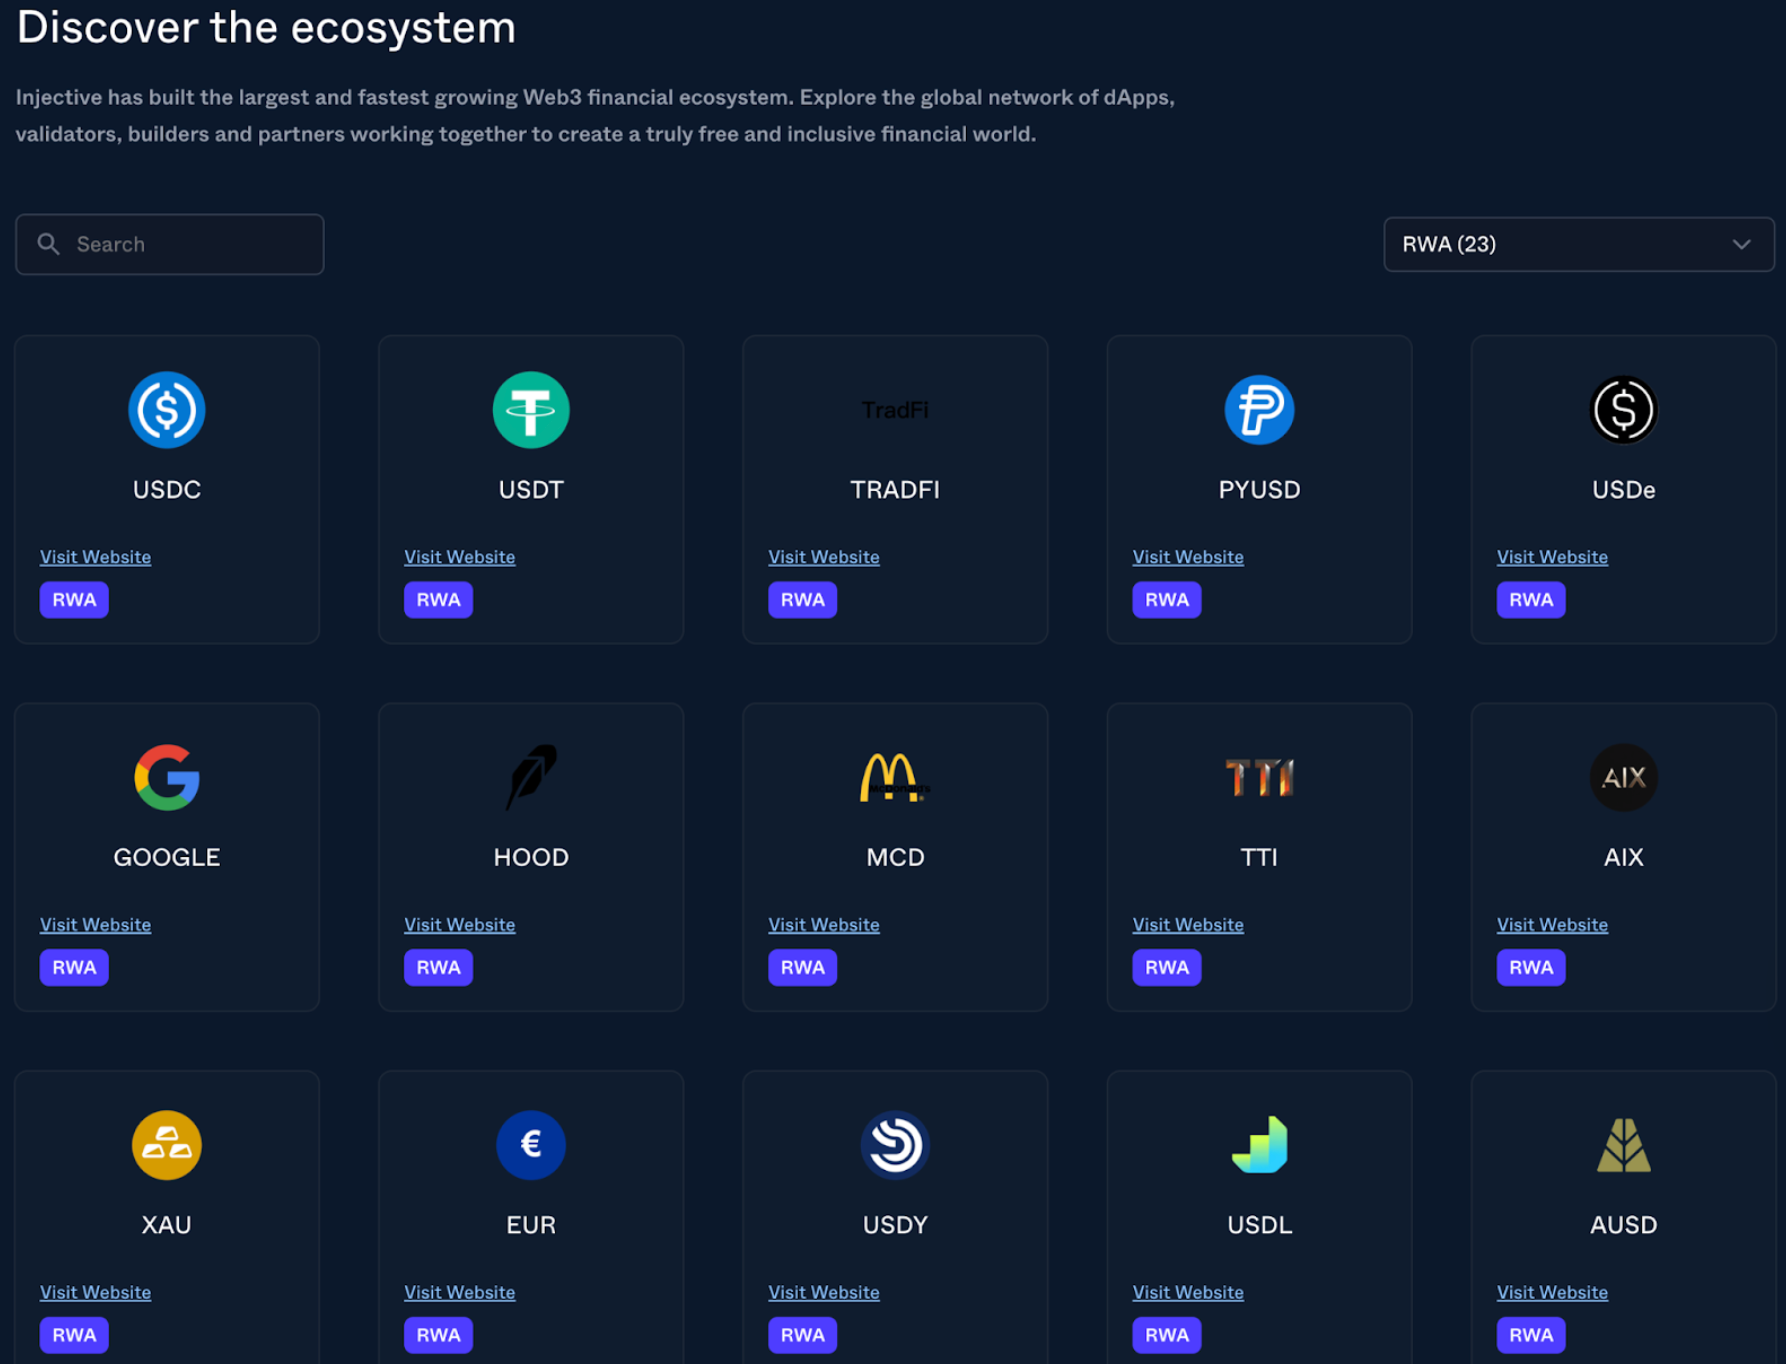This screenshot has height=1364, width=1786.
Task: Click the AUSD card title text
Action: click(1623, 1225)
